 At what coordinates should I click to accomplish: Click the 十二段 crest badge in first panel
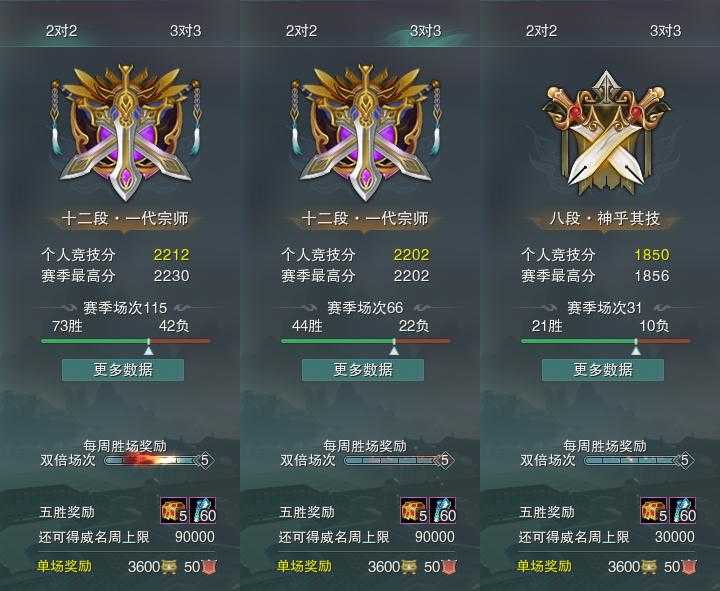click(125, 132)
